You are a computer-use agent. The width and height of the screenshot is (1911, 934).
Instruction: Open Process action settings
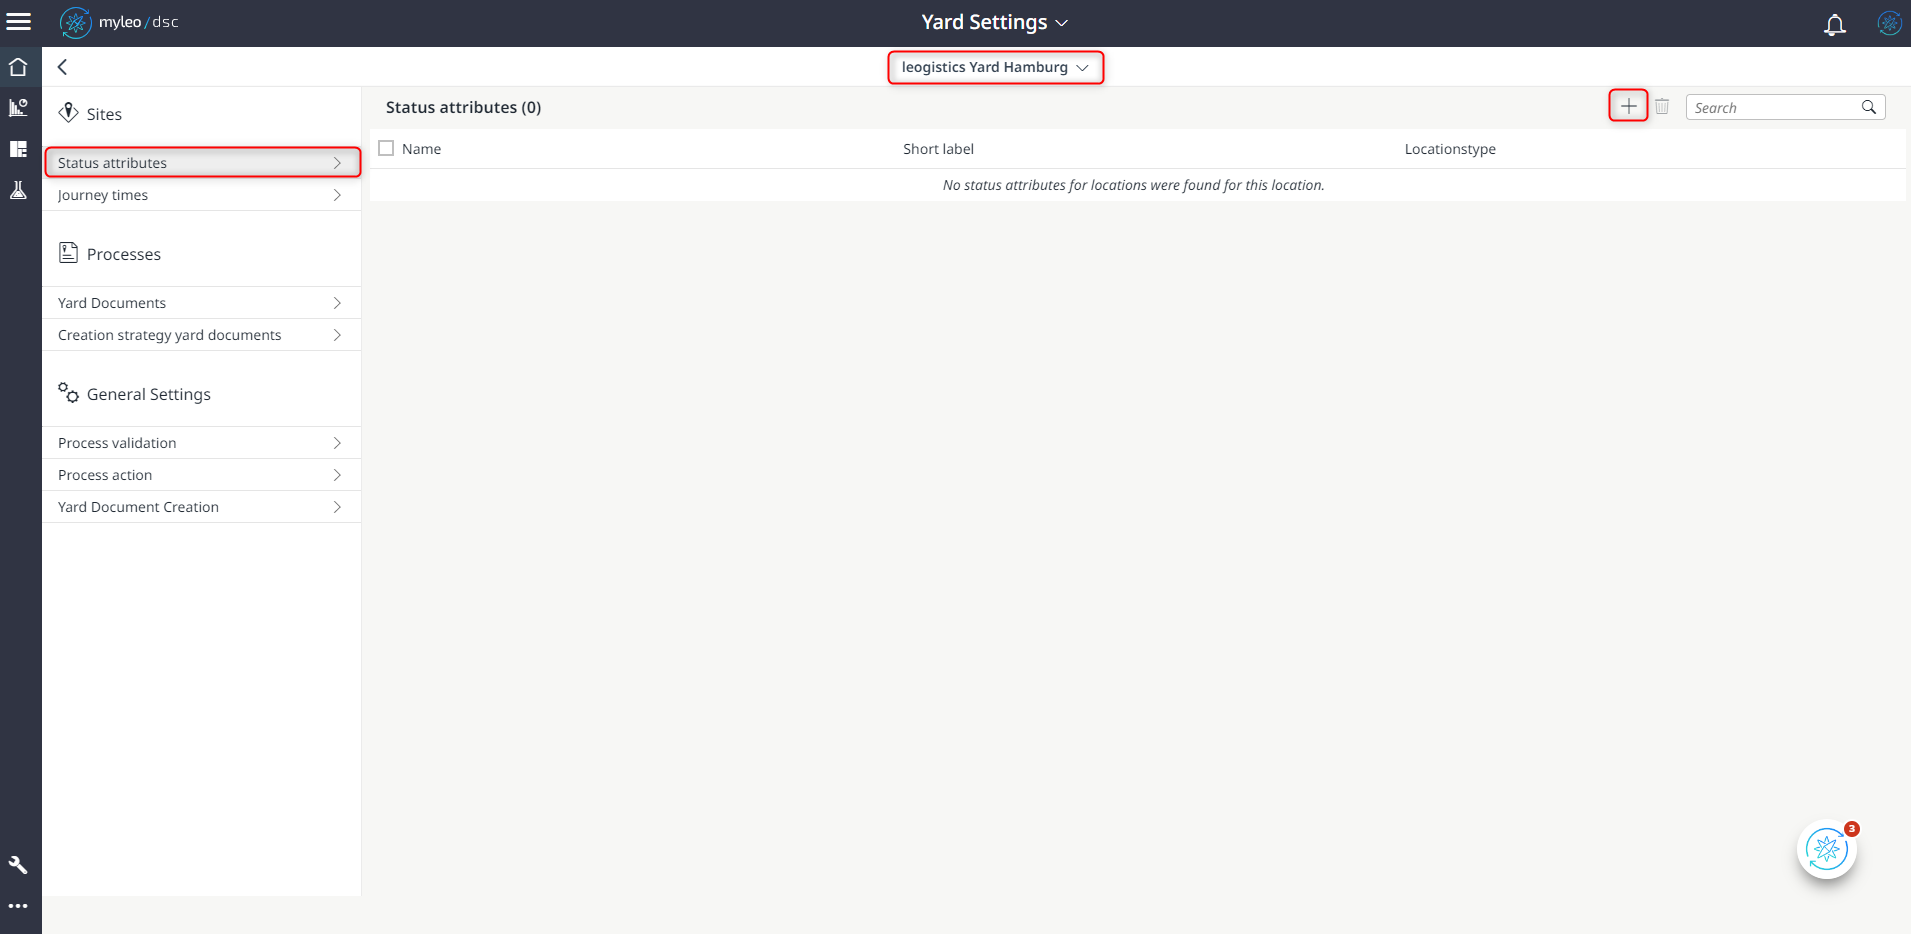click(x=202, y=475)
